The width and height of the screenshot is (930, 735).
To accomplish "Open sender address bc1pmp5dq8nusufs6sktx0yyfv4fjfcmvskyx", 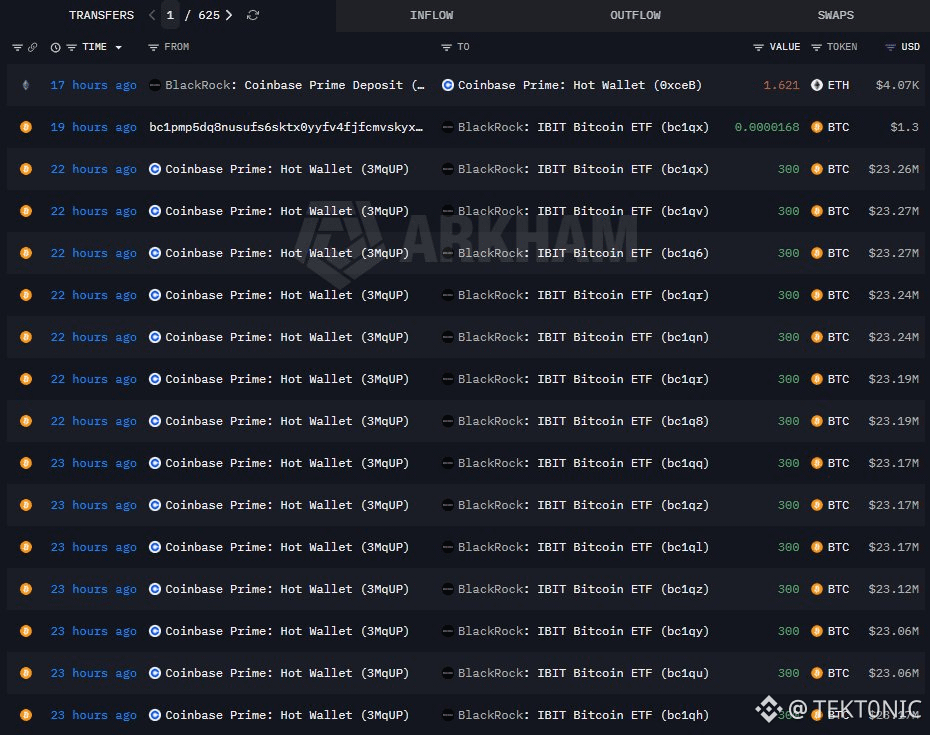I will pyautogui.click(x=286, y=127).
